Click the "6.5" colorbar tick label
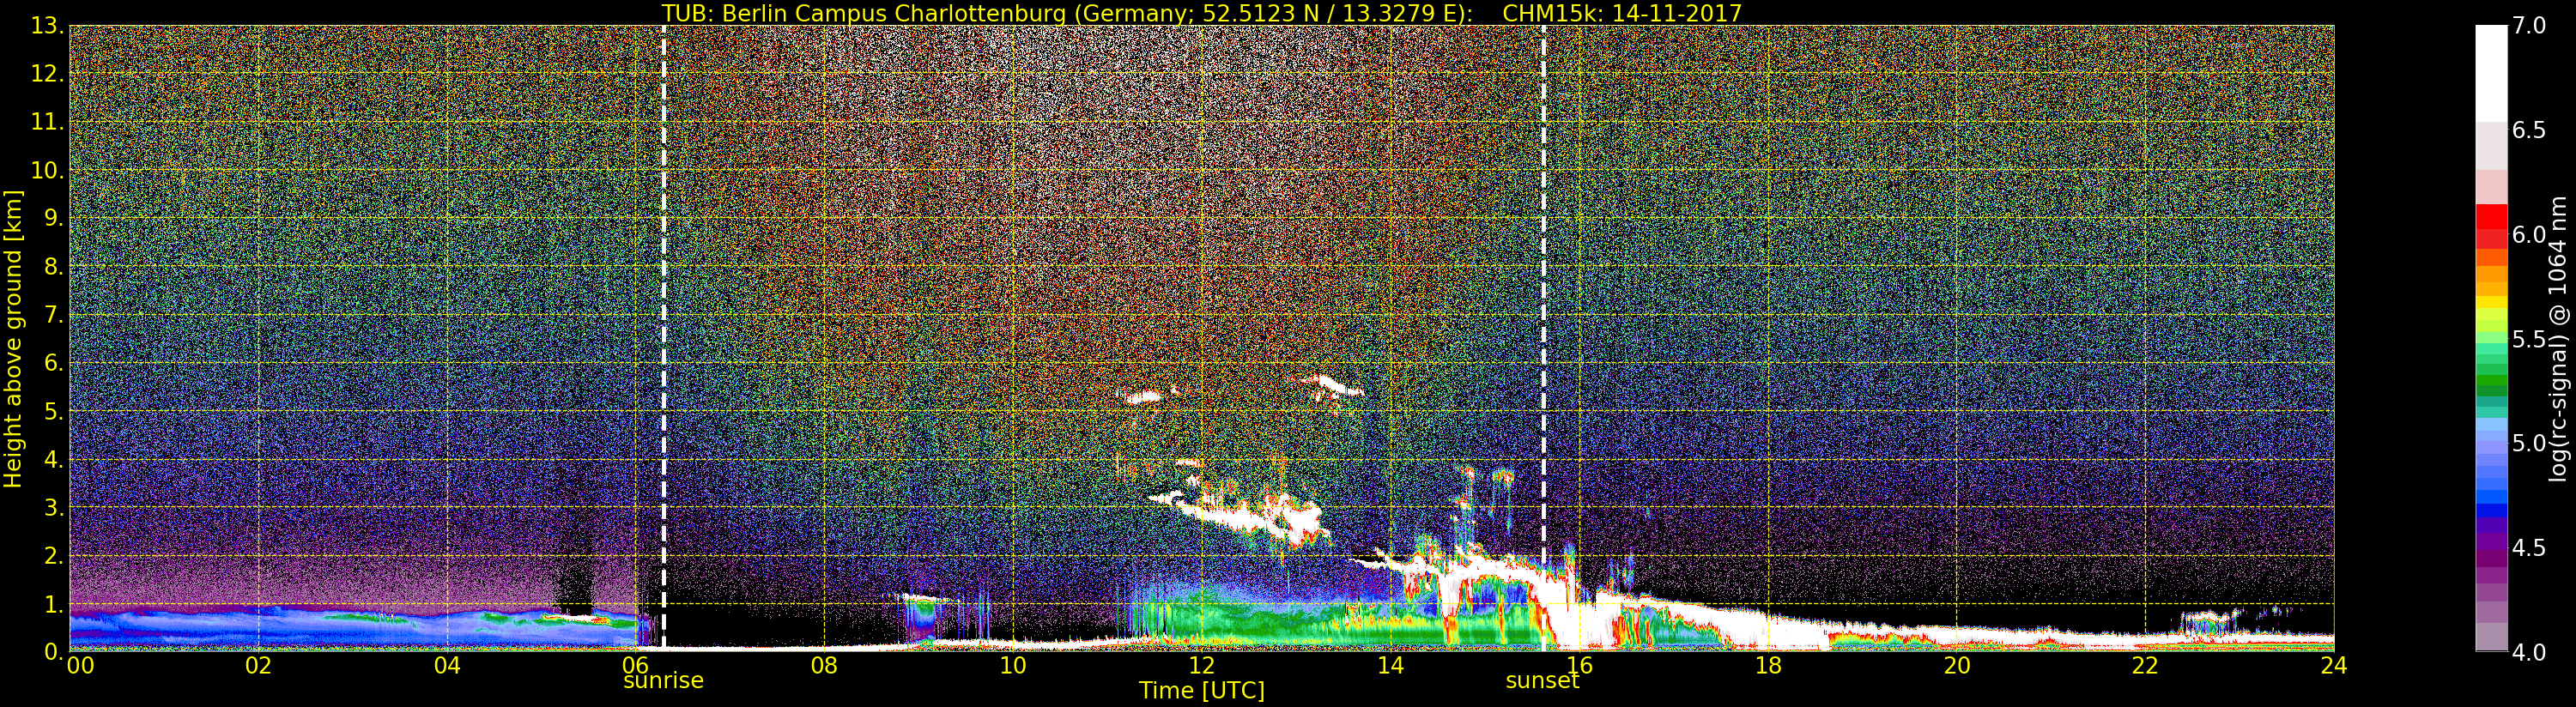2576x707 pixels. pyautogui.click(x=2529, y=130)
